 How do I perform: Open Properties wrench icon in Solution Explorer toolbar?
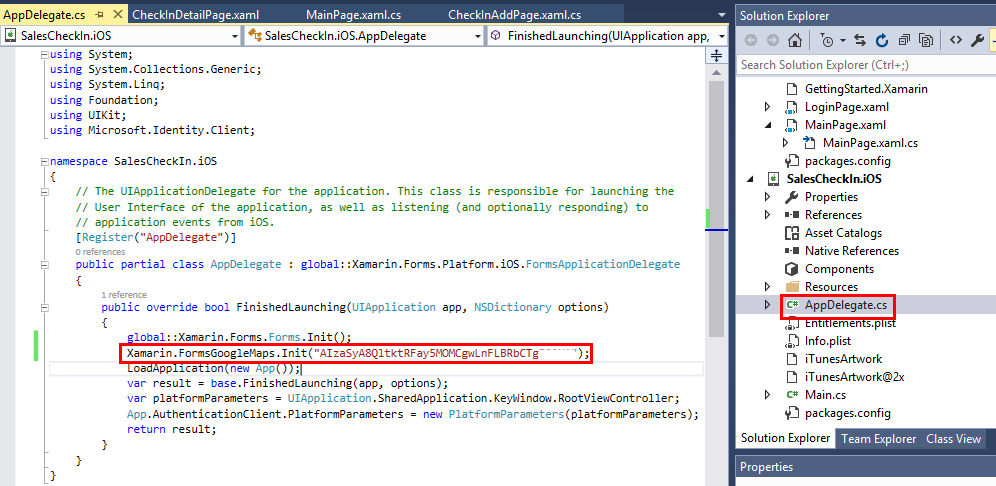click(978, 41)
